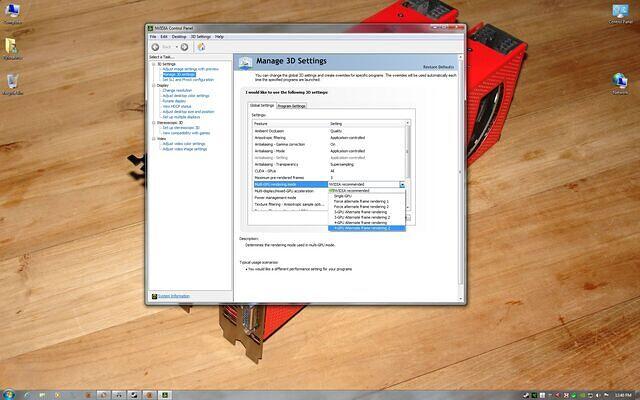The height and width of the screenshot is (400, 640).
Task: Click the Windows Start button
Action: 8,392
